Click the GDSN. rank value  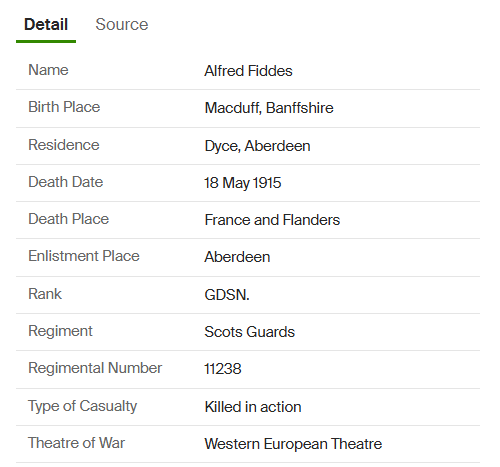point(227,295)
